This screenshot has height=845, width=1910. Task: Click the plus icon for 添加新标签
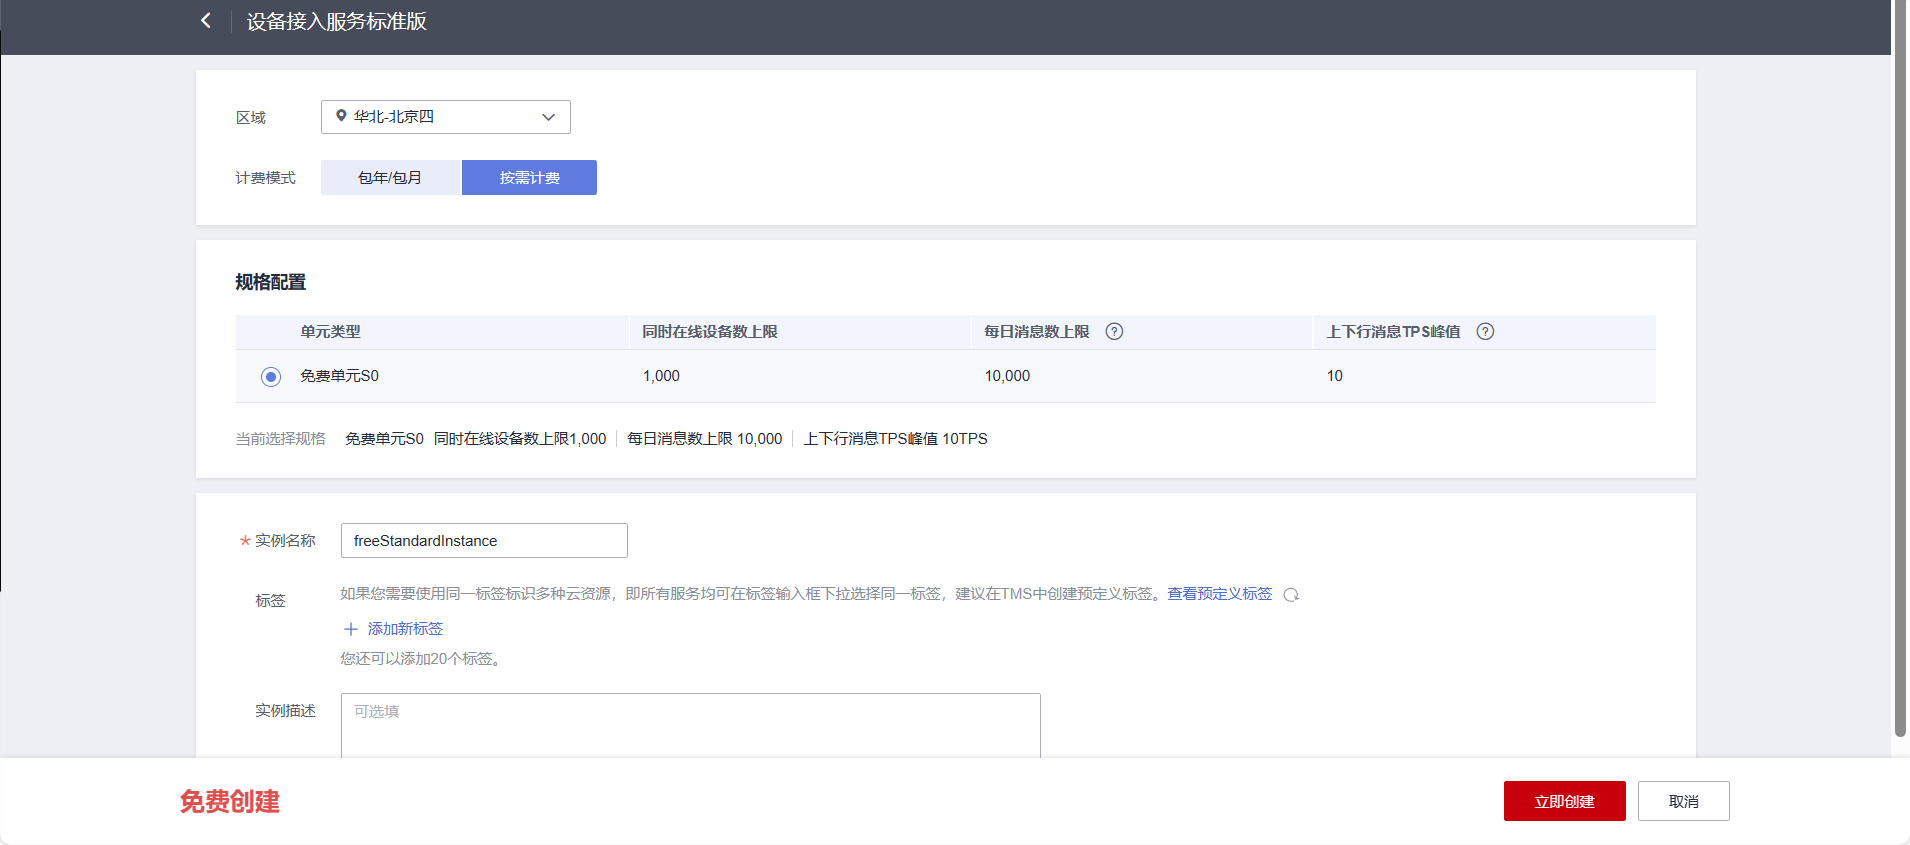351,629
